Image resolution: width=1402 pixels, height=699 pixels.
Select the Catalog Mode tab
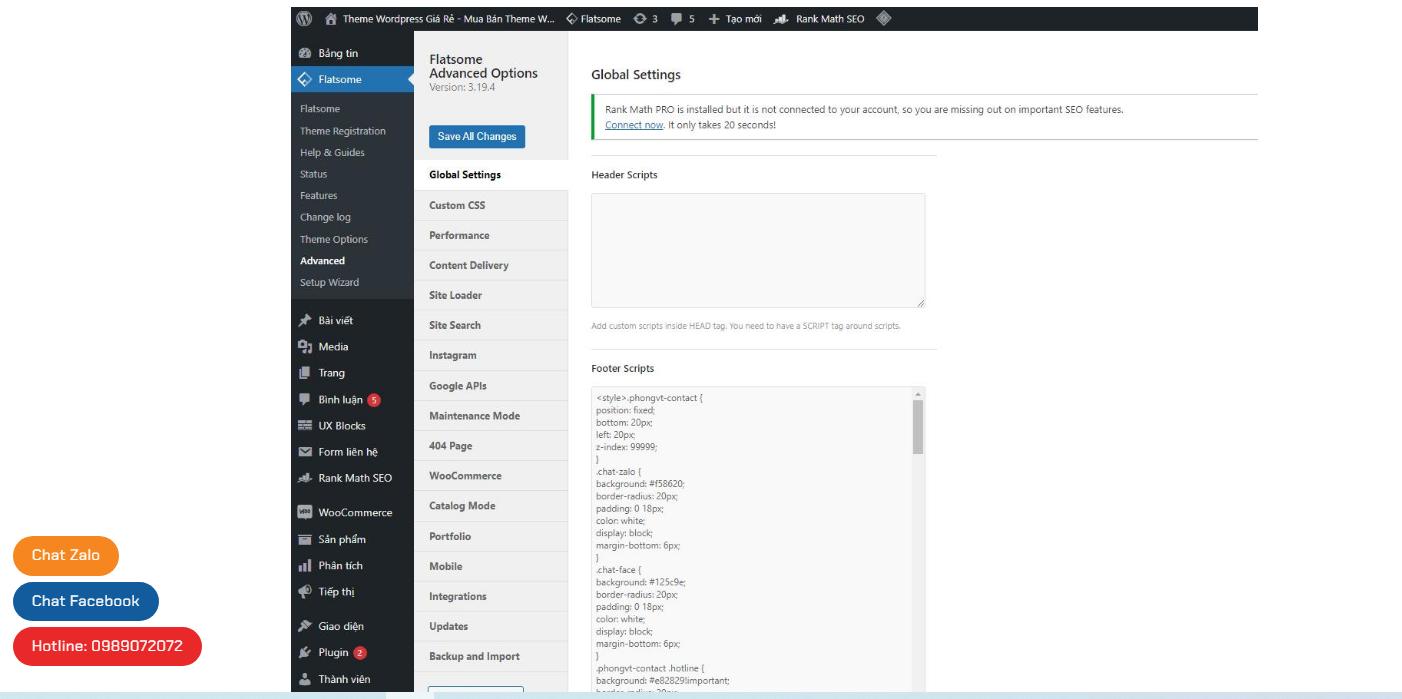[491, 506]
